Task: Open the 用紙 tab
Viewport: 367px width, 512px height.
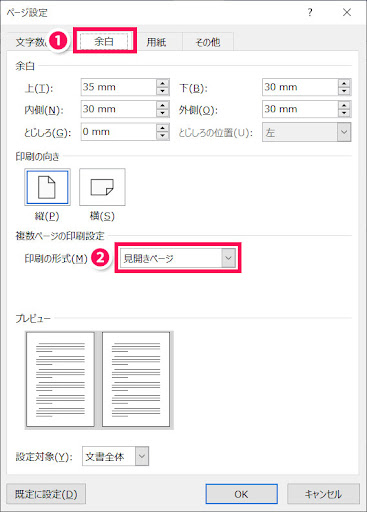Action: pos(156,42)
